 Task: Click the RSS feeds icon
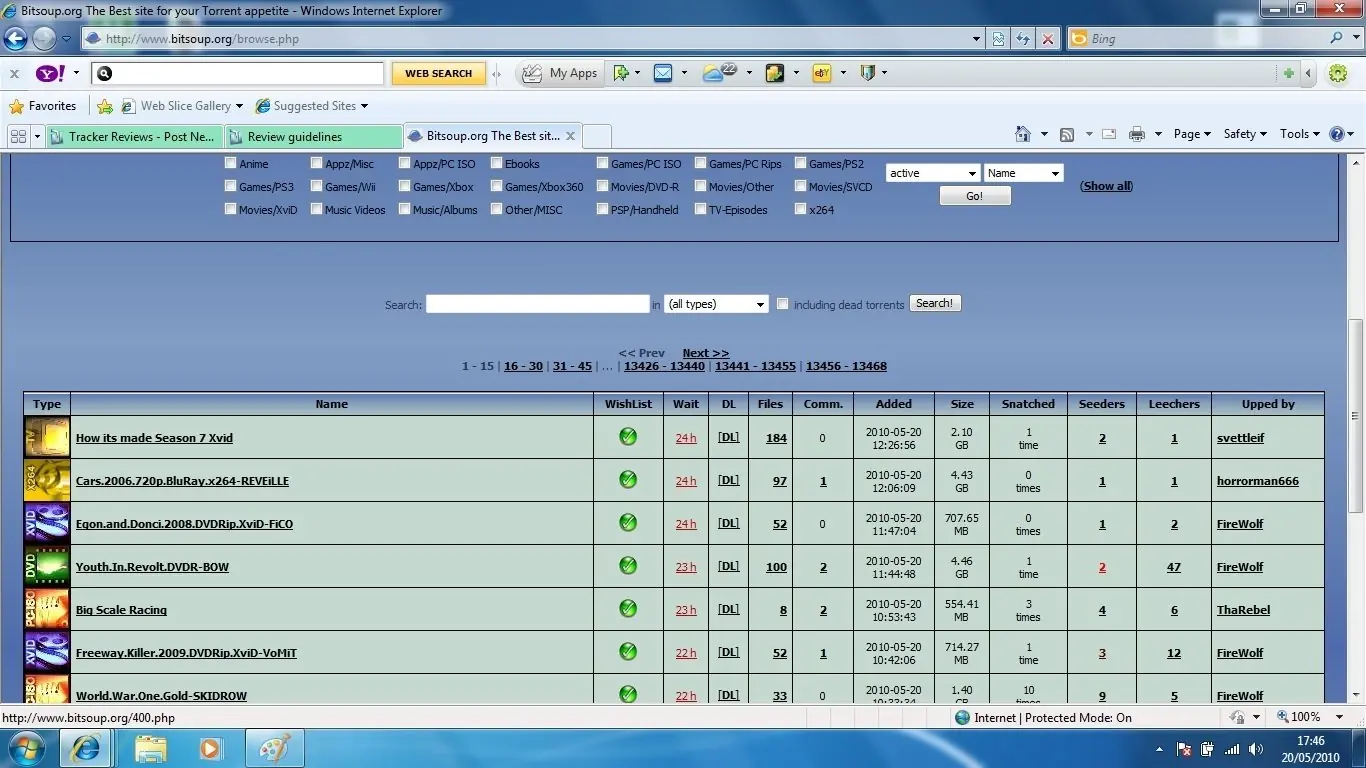coord(1067,134)
